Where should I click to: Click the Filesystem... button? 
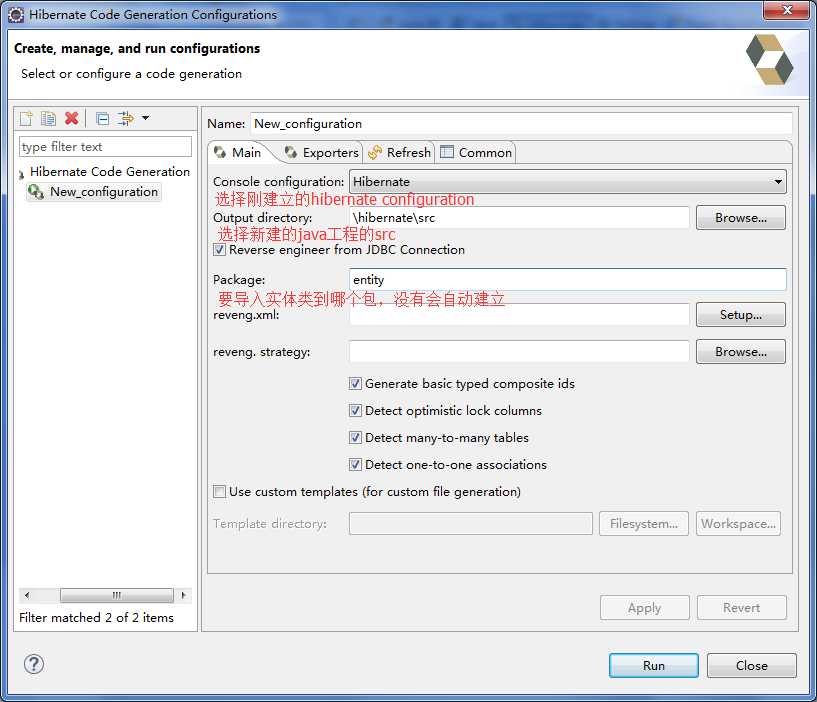coord(644,524)
